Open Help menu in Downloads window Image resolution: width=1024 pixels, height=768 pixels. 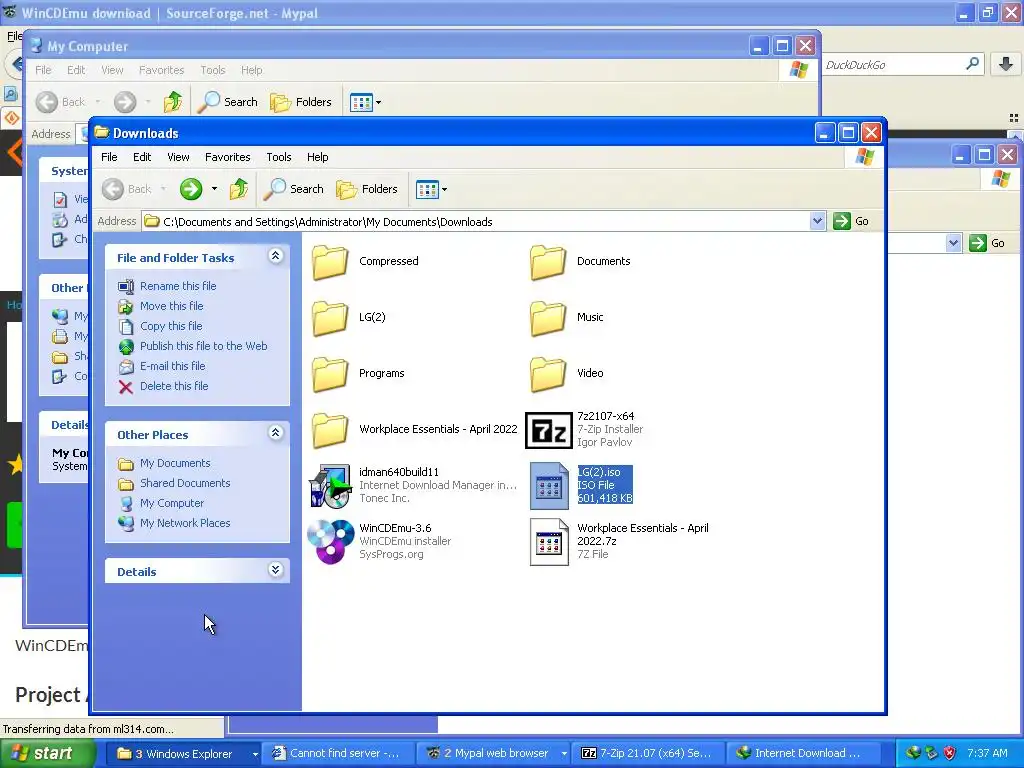tap(317, 157)
